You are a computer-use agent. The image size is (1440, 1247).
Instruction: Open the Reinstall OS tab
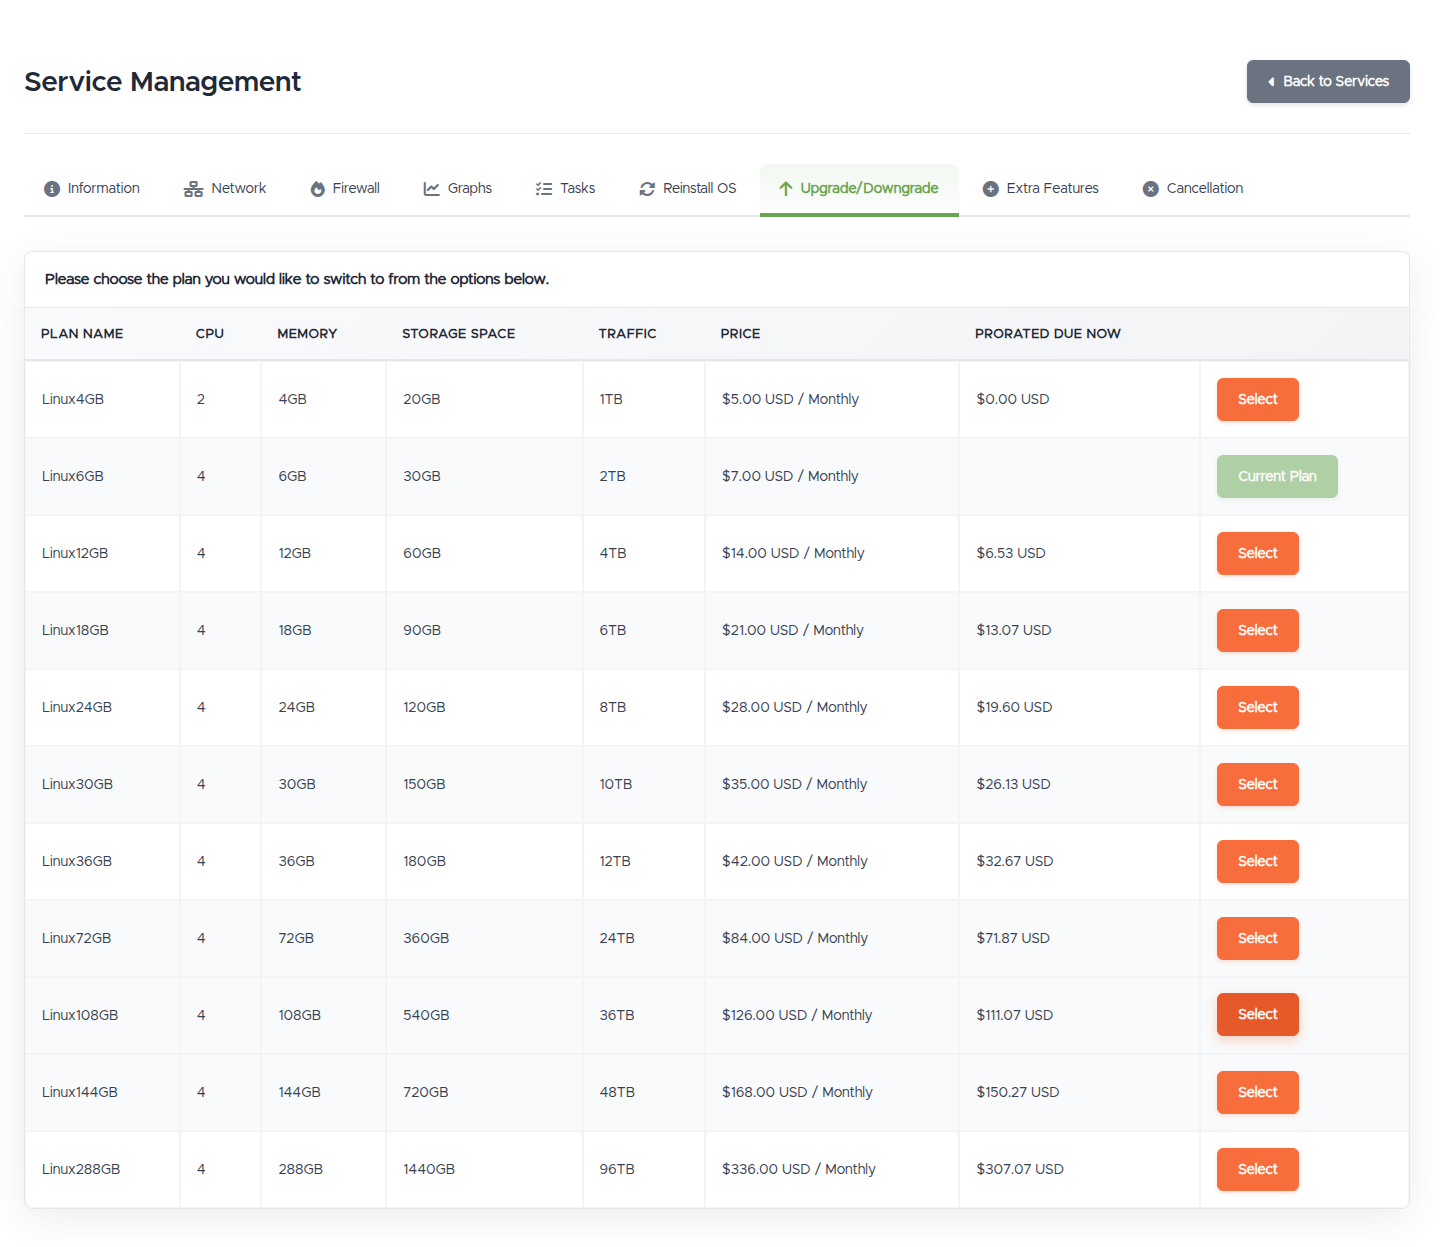688,189
